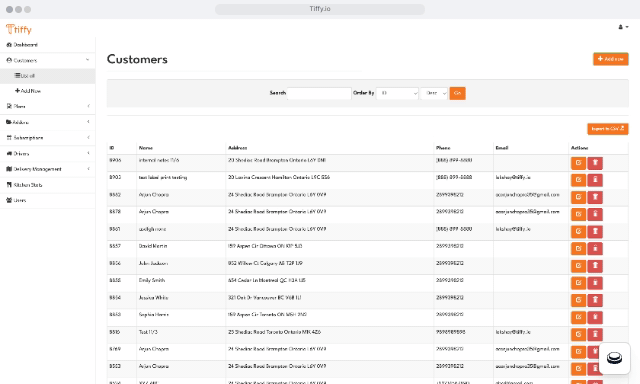The height and width of the screenshot is (384, 640).
Task: Expand the Addons sidebar section
Action: (x=47, y=122)
